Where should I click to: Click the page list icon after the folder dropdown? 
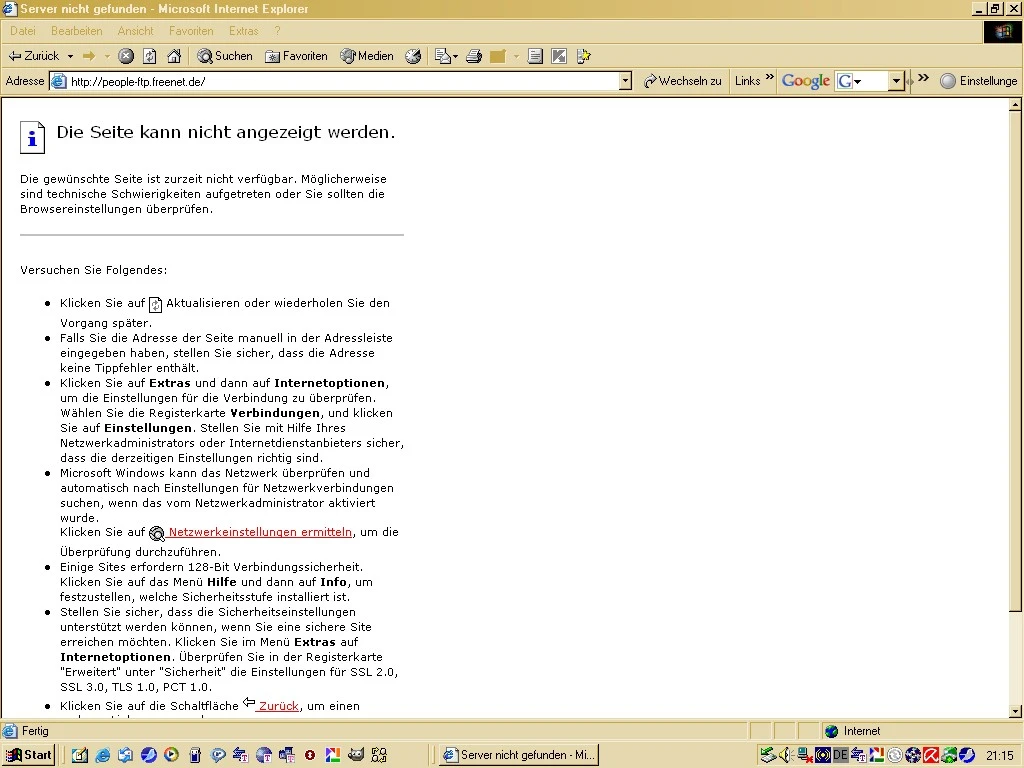(x=535, y=56)
